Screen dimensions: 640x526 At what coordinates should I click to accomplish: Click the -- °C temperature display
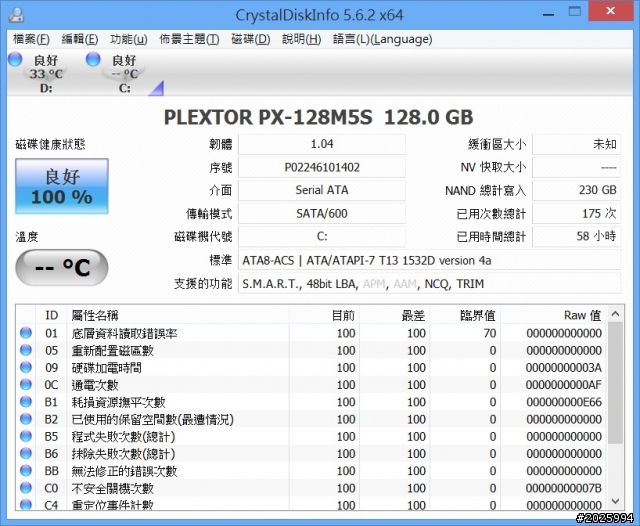coord(62,267)
